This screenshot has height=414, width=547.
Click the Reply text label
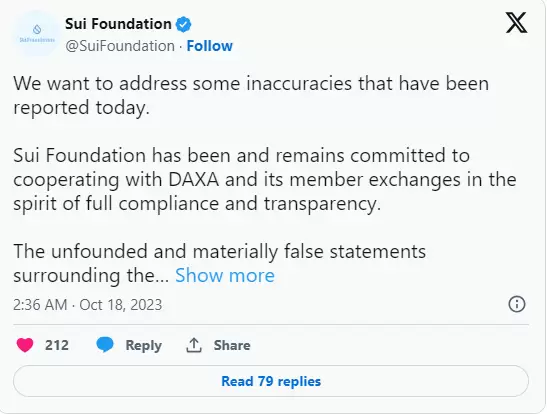pyautogui.click(x=143, y=345)
